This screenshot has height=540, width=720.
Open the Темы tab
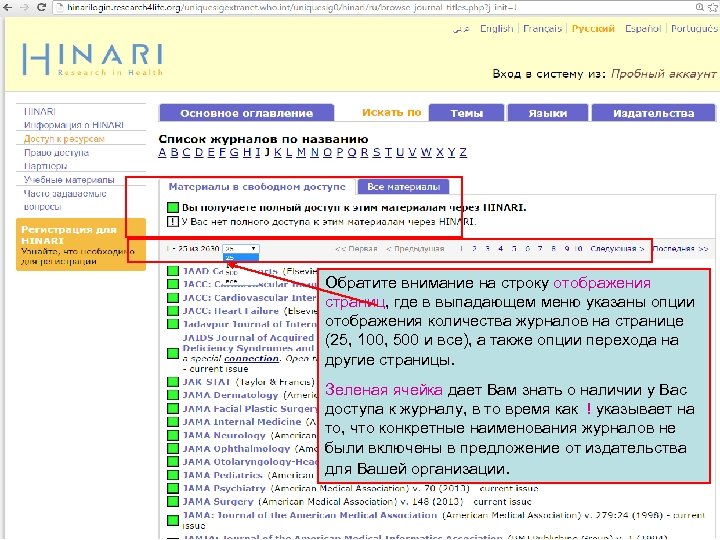467,113
